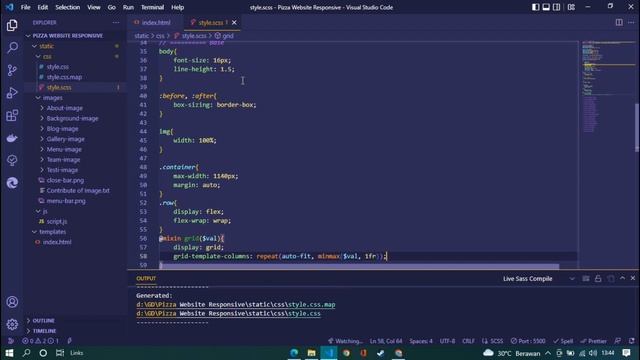Click the editor vertical scrollbar thumb
The width and height of the screenshot is (640, 360).
(637, 128)
